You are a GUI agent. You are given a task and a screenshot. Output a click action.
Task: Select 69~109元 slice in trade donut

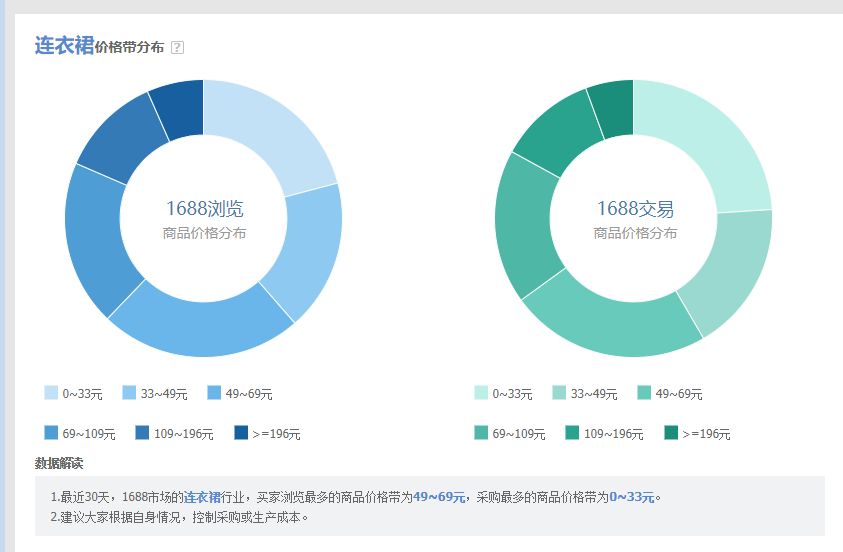pyautogui.click(x=524, y=226)
